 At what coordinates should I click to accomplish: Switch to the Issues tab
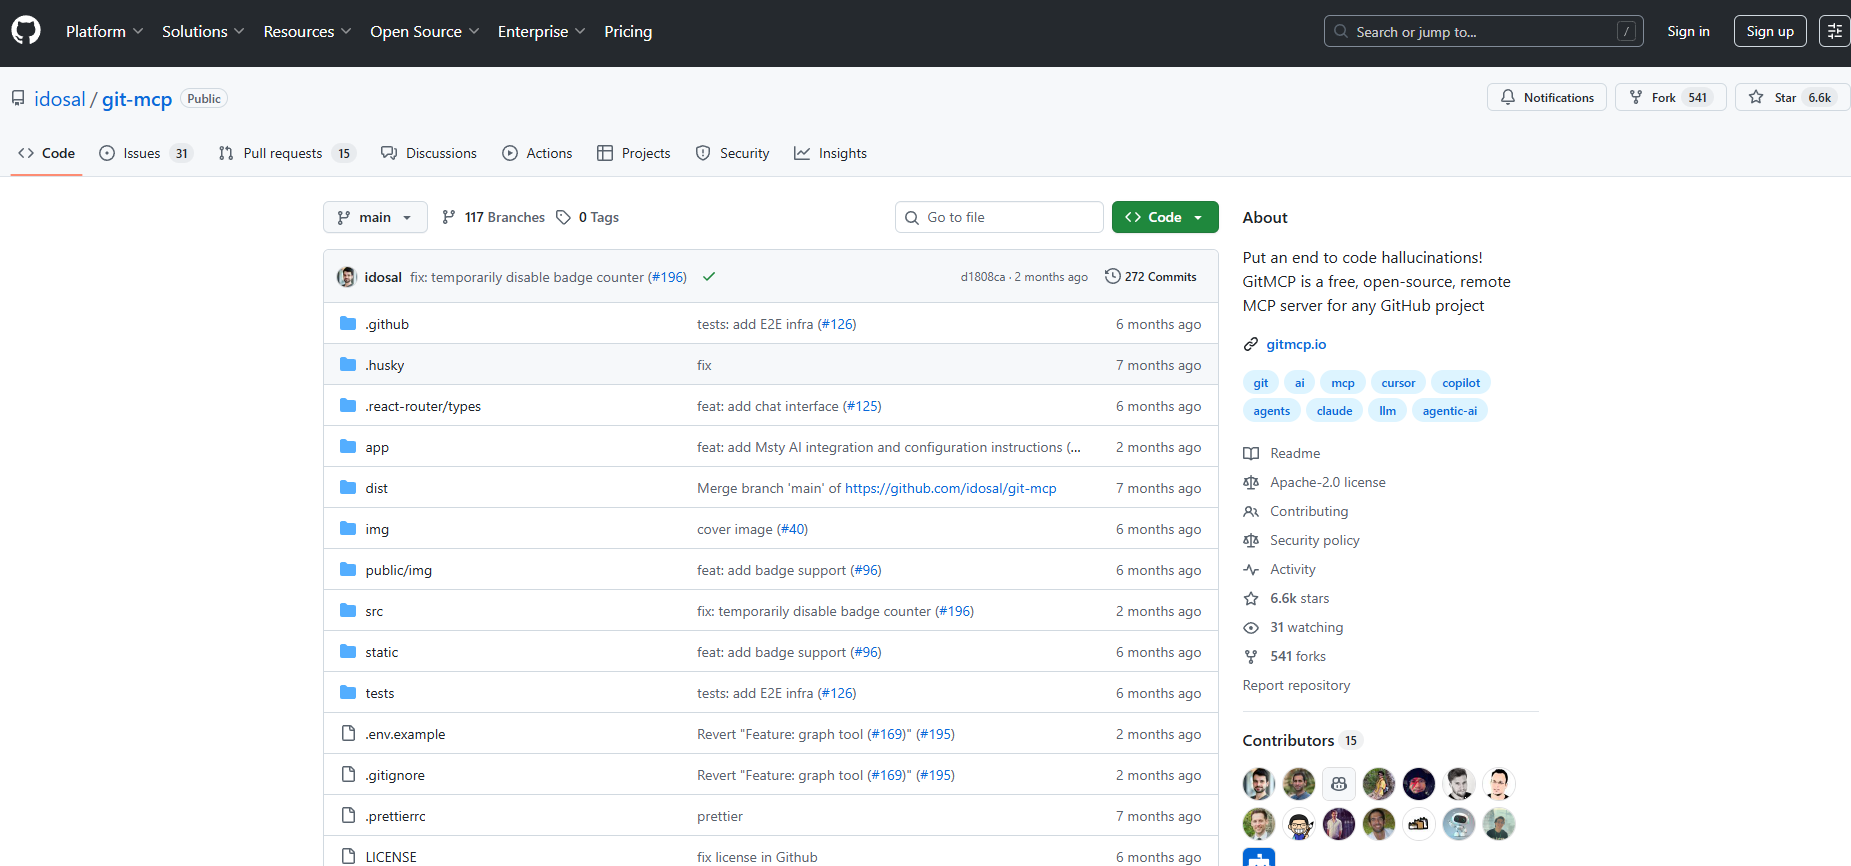point(145,153)
